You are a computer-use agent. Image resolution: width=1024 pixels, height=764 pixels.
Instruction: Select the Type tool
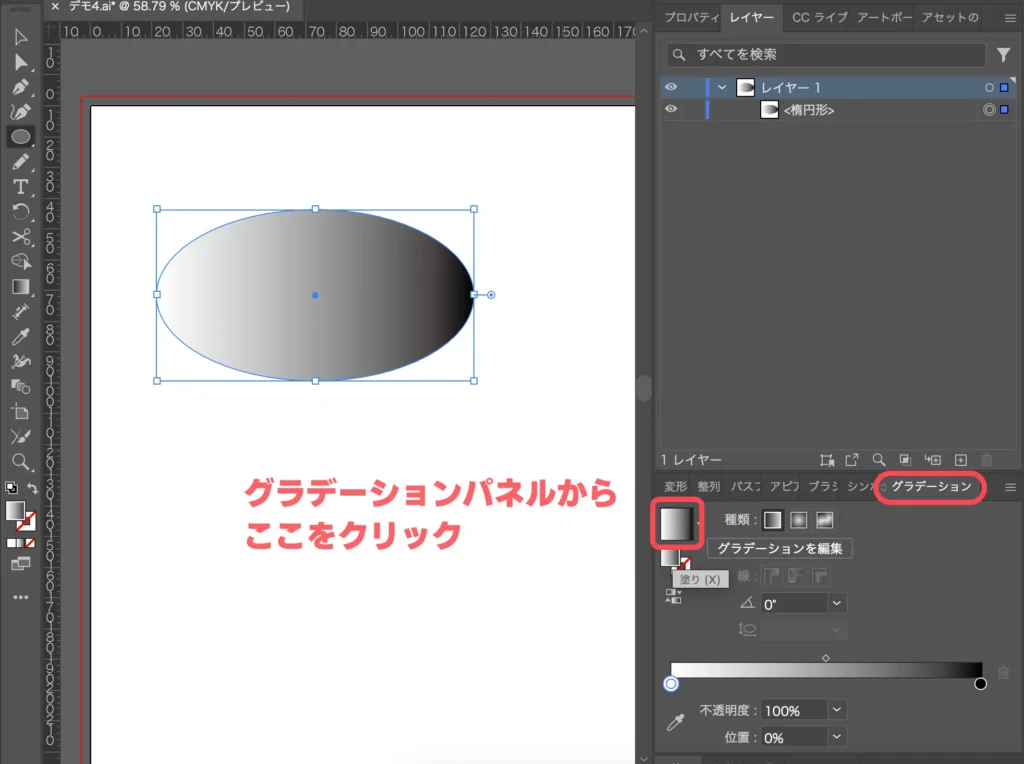tap(20, 187)
